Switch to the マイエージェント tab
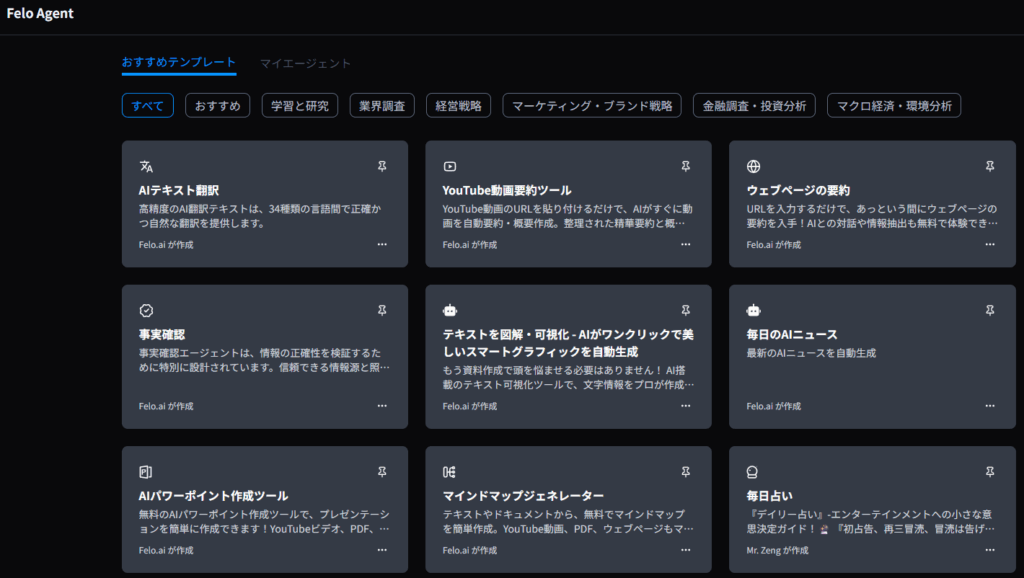Viewport: 1024px width, 578px height. [305, 63]
